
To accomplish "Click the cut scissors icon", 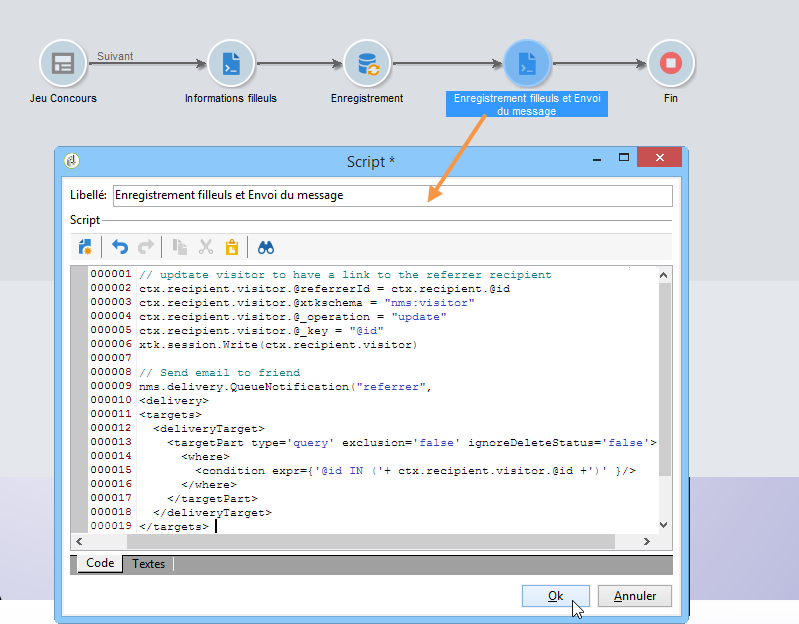I will [x=206, y=247].
